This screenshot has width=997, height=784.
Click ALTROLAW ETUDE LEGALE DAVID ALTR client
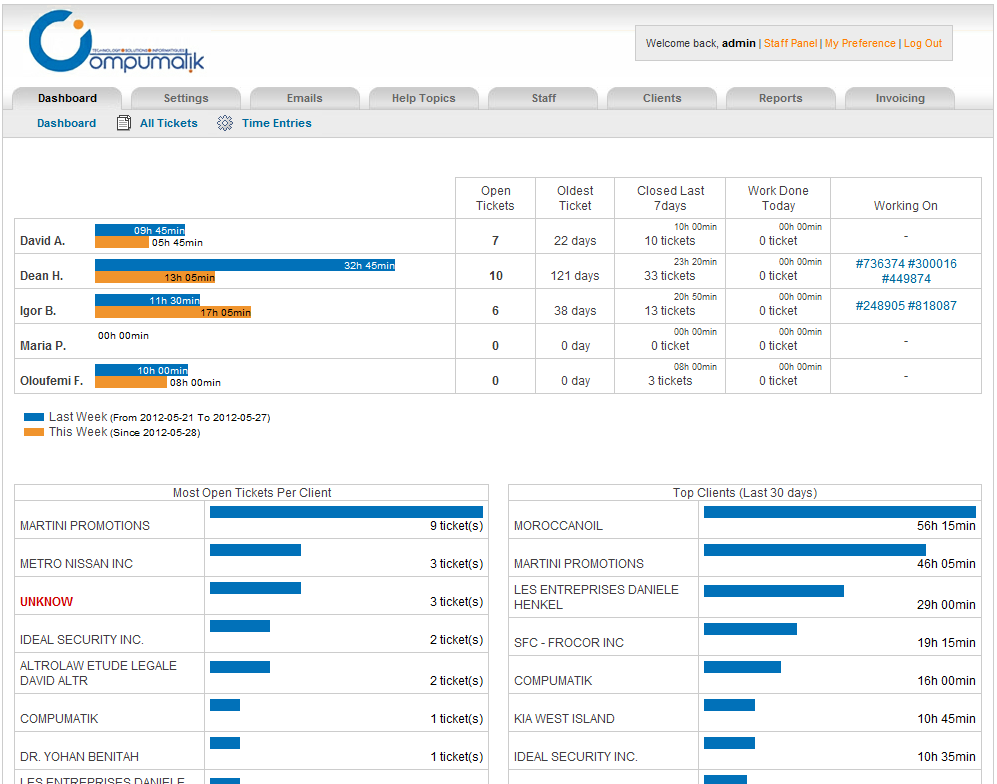(98, 673)
